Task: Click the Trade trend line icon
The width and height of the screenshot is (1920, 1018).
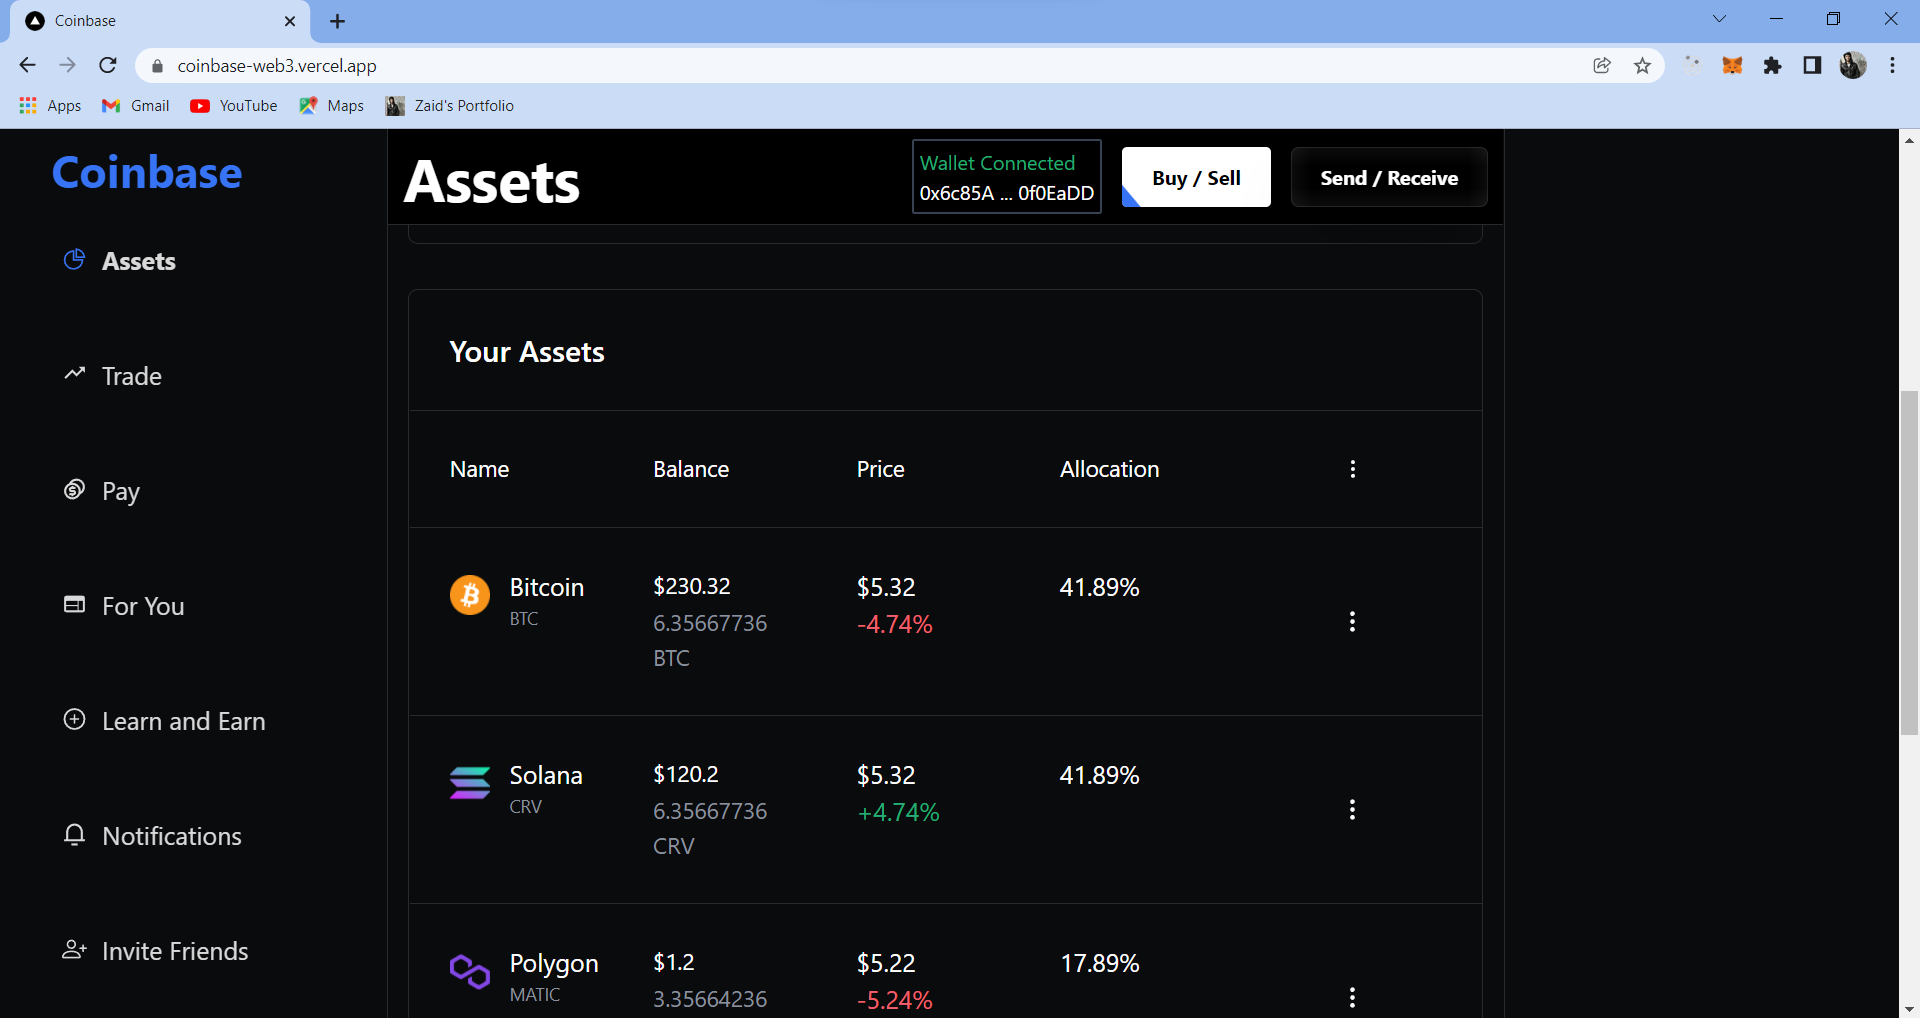Action: tap(74, 373)
